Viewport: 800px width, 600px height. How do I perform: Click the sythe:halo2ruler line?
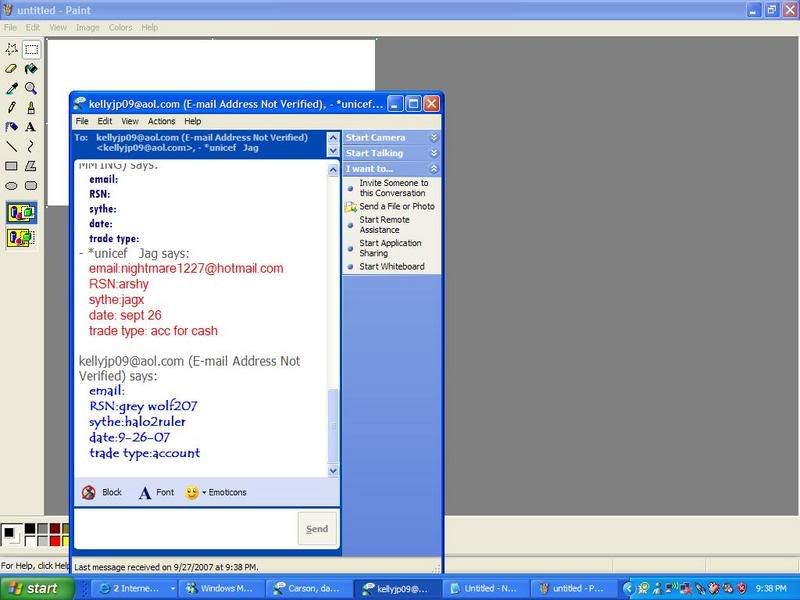pos(137,422)
